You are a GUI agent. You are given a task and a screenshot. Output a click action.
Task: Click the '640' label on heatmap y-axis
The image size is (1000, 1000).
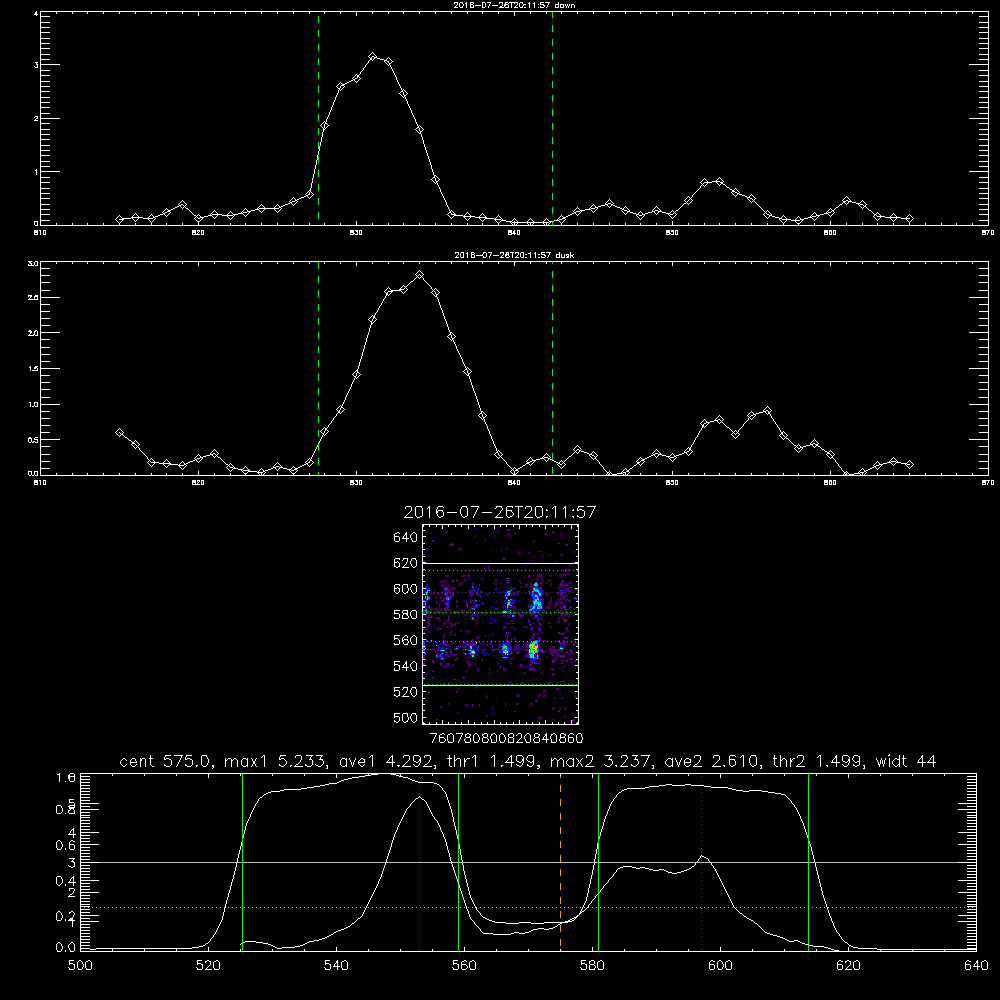[x=406, y=538]
